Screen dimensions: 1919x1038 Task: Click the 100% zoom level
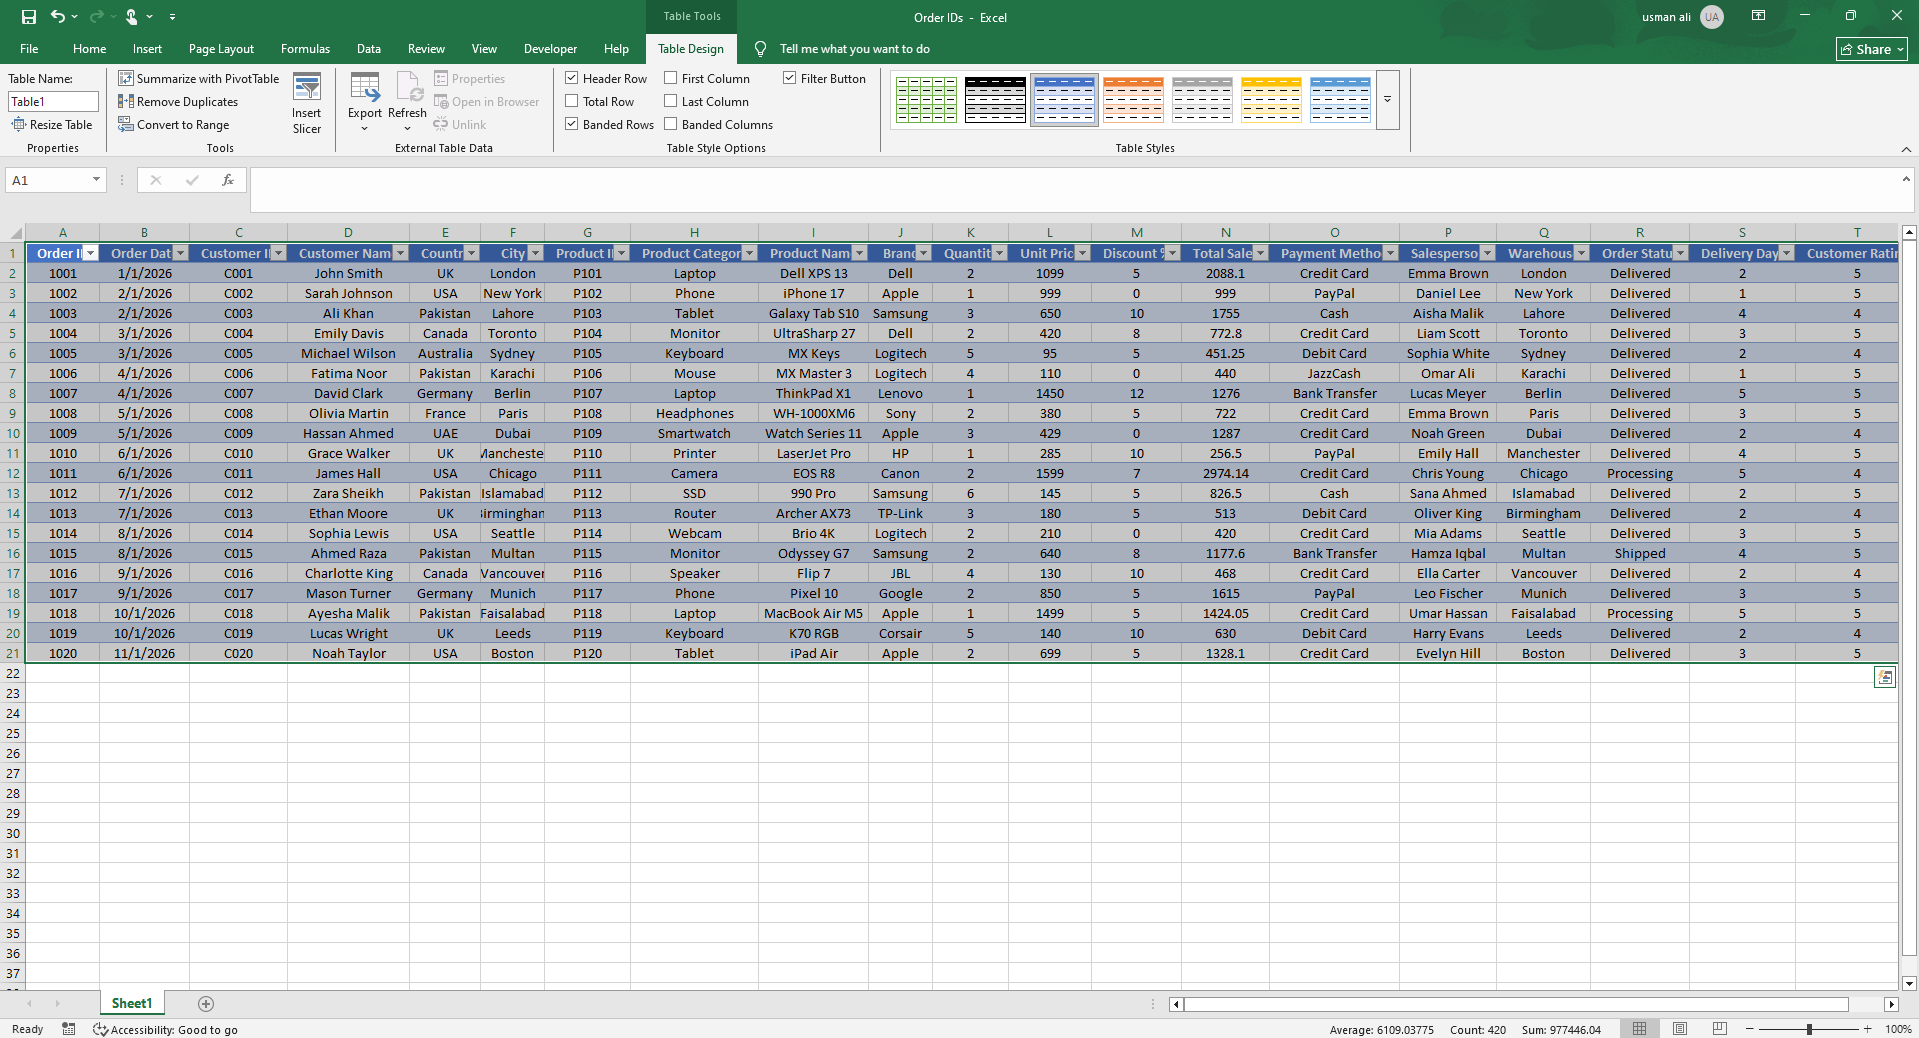pyautogui.click(x=1898, y=1029)
